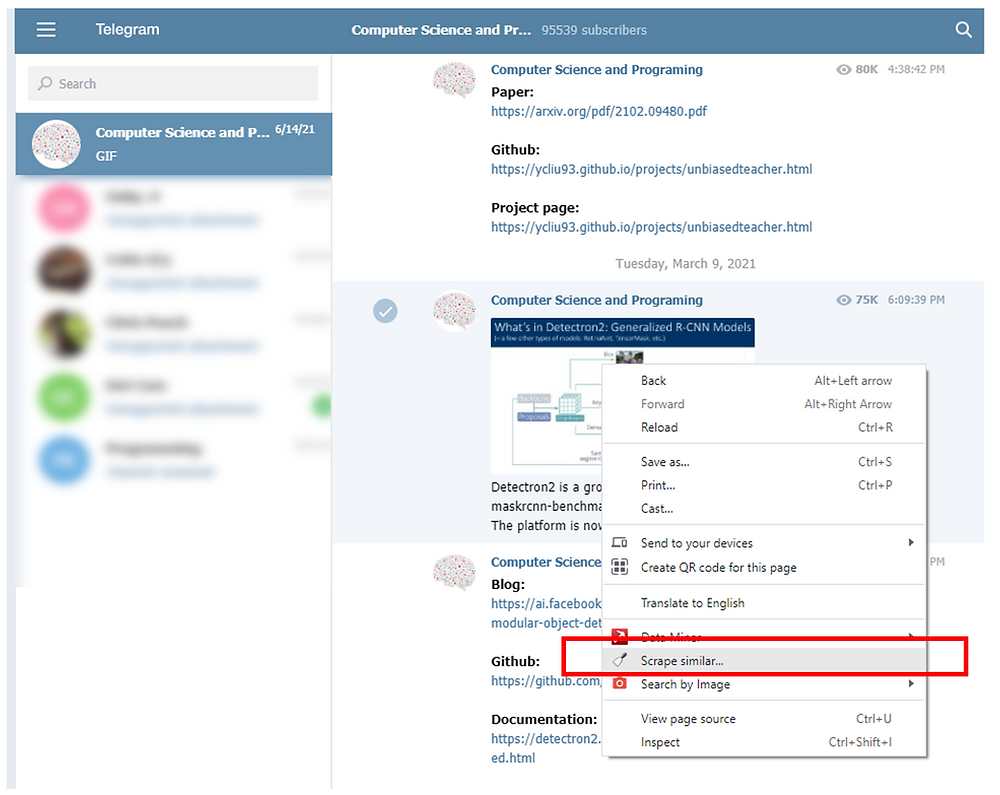Image resolution: width=1000 pixels, height=795 pixels.
Task: Select Back in context menu
Action: pyautogui.click(x=764, y=381)
